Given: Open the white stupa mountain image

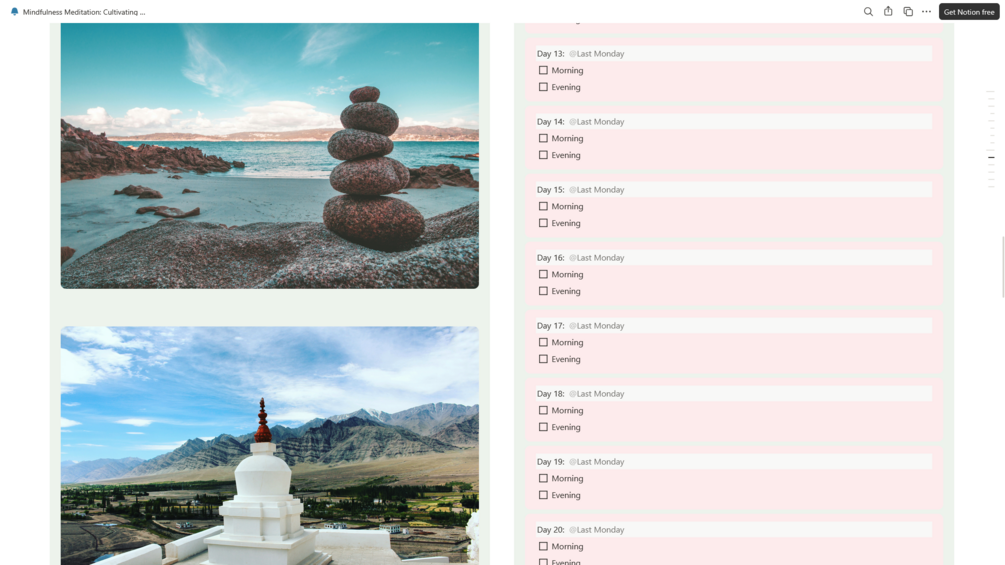Looking at the screenshot, I should pyautogui.click(x=270, y=446).
